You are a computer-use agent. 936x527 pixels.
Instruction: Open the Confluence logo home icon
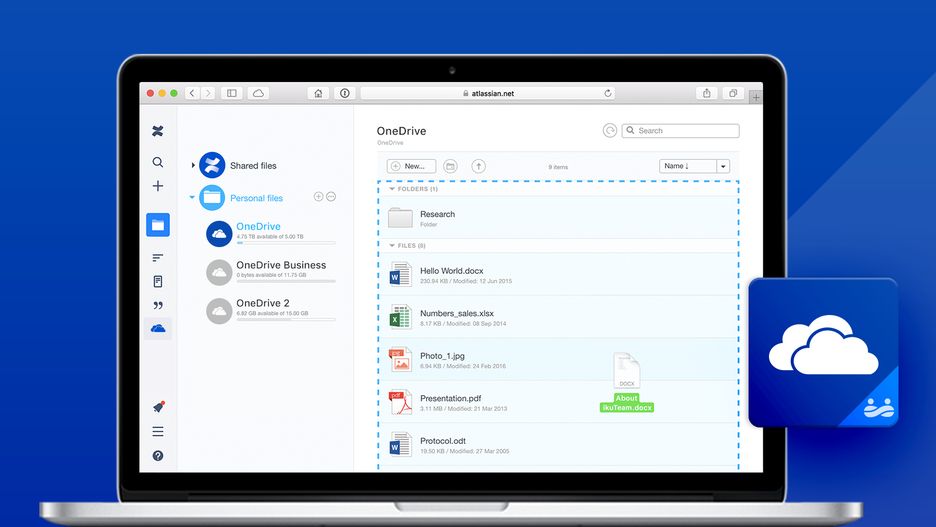(x=158, y=131)
